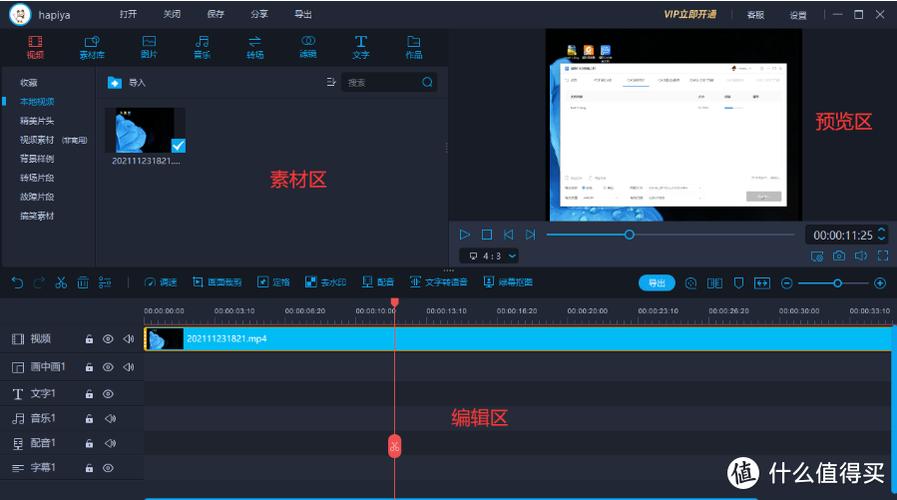Open the 作品 works tab
The image size is (897, 500).
tap(414, 47)
